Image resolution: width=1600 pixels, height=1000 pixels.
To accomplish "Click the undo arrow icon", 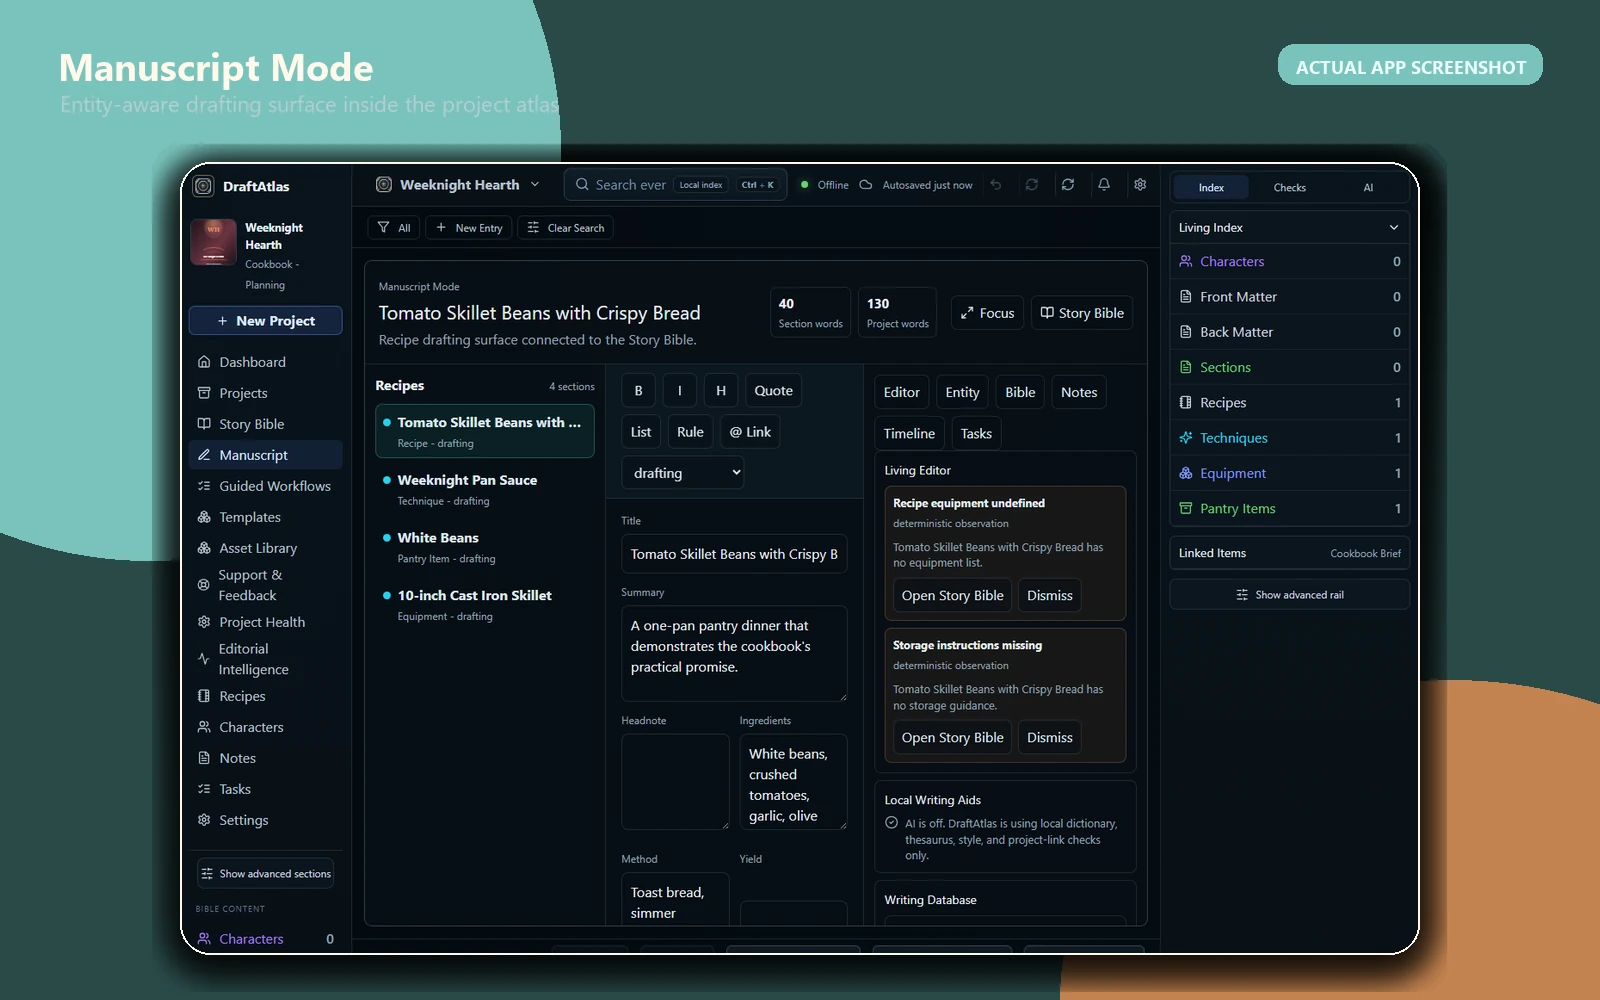I will point(996,185).
